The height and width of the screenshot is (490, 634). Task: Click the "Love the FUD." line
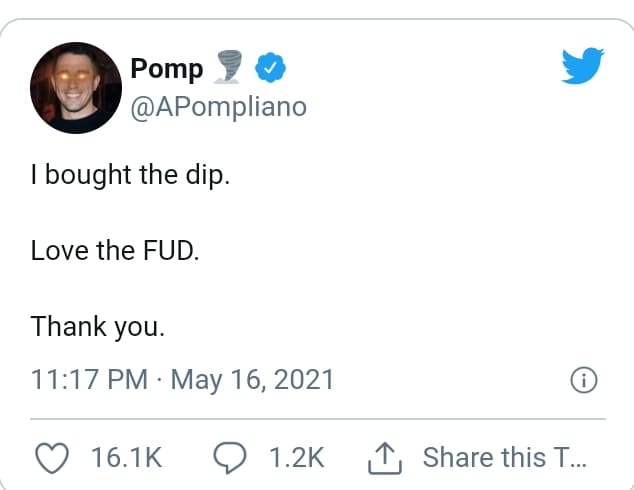coord(115,251)
